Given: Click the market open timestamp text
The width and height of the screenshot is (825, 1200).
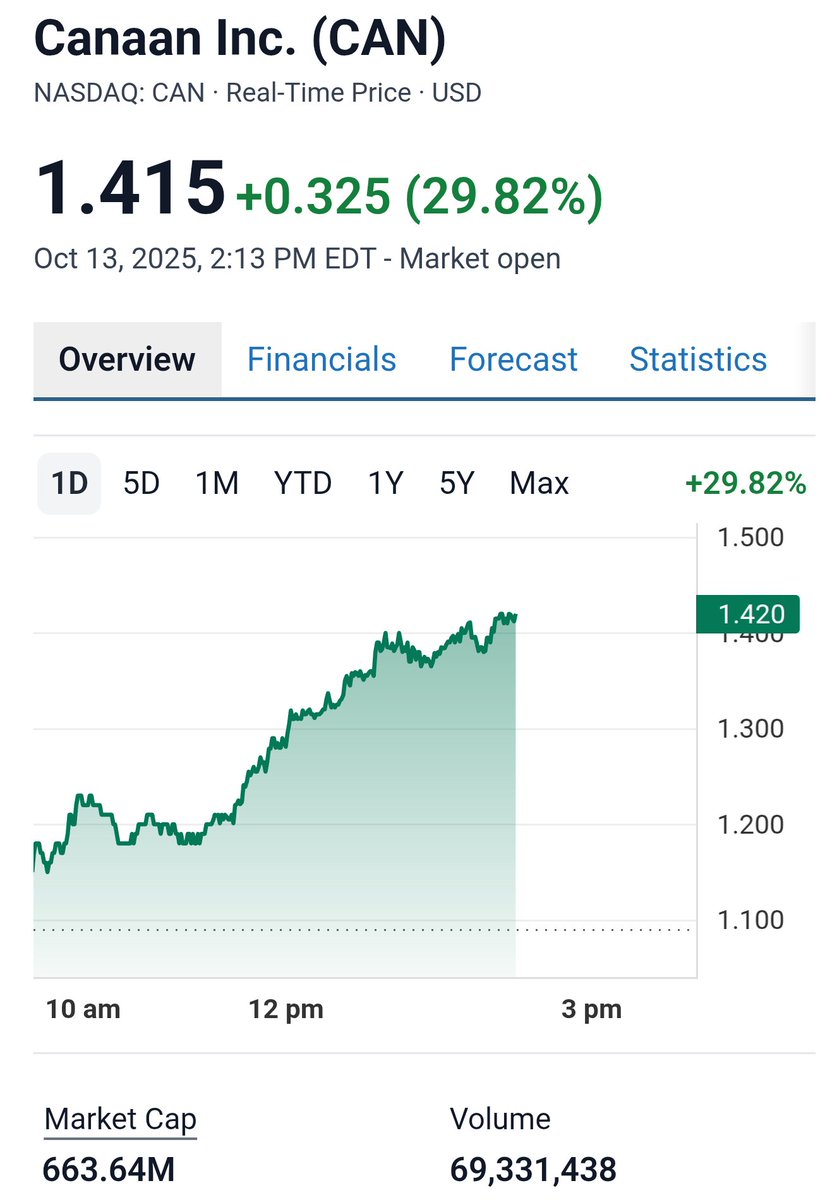Looking at the screenshot, I should point(297,258).
